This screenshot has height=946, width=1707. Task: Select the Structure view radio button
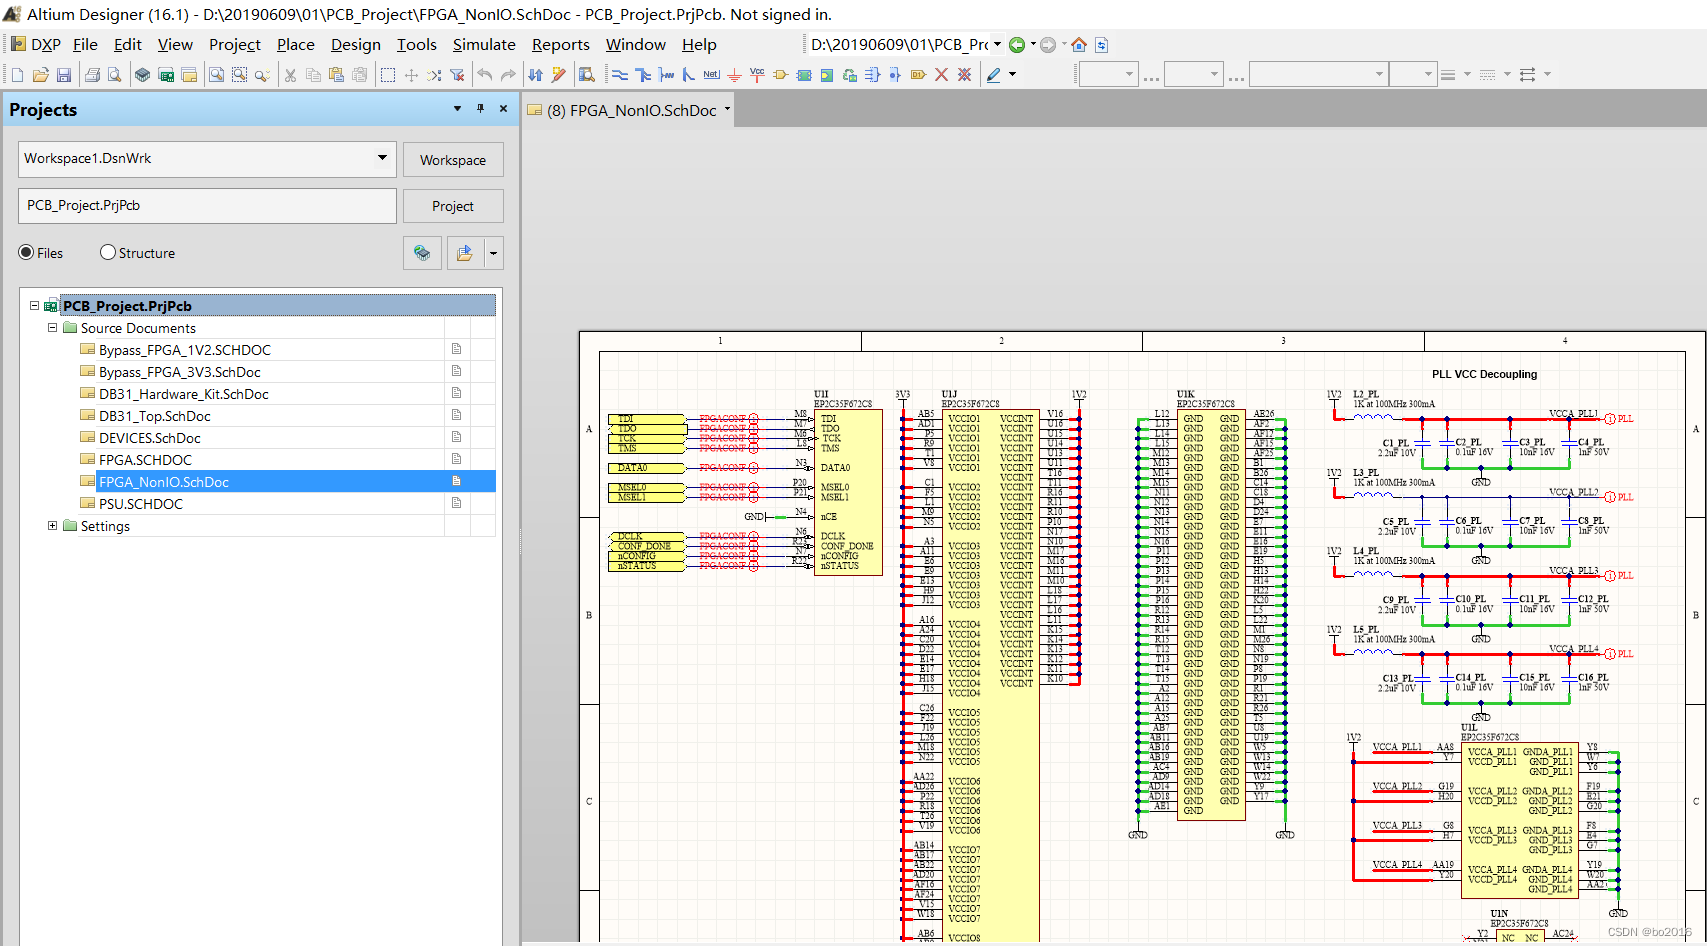click(108, 253)
